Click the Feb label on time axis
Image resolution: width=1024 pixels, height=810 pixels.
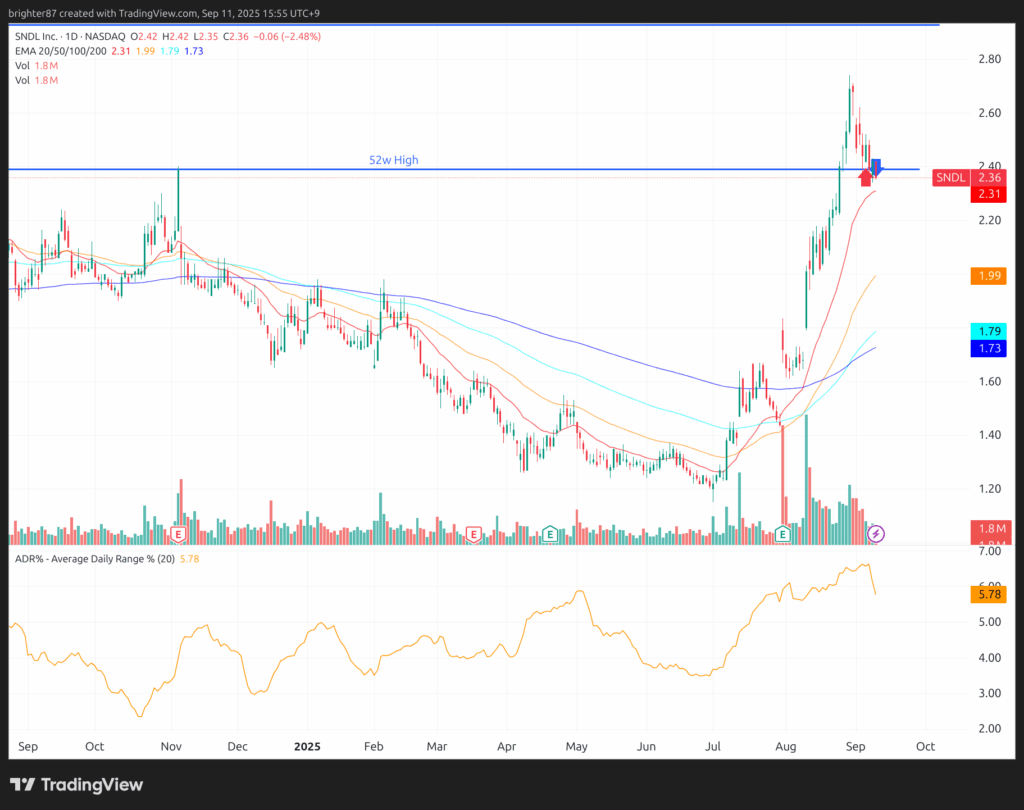[374, 747]
